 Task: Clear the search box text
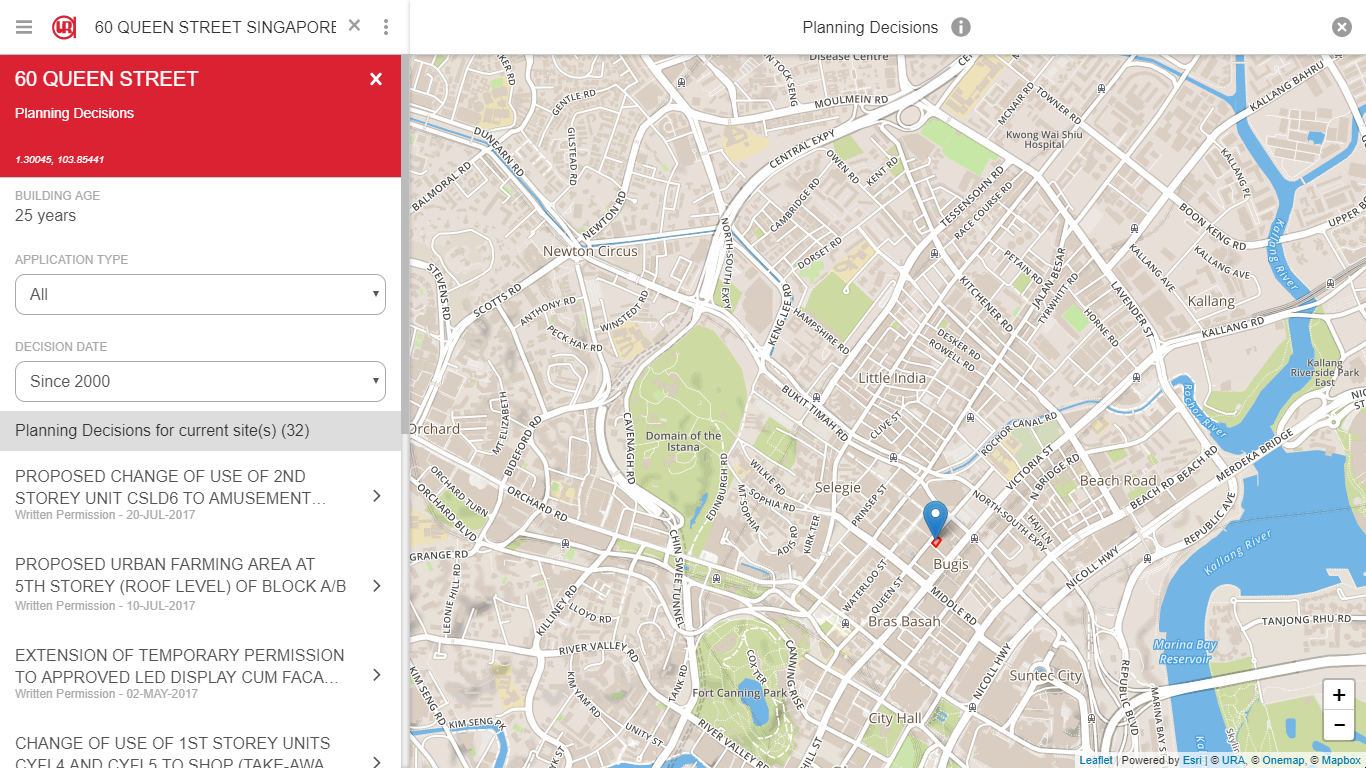click(354, 26)
